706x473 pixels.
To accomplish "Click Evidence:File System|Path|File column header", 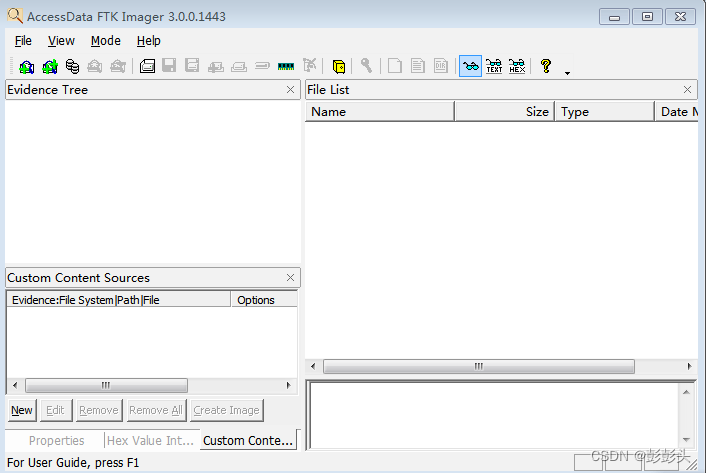I will 118,300.
